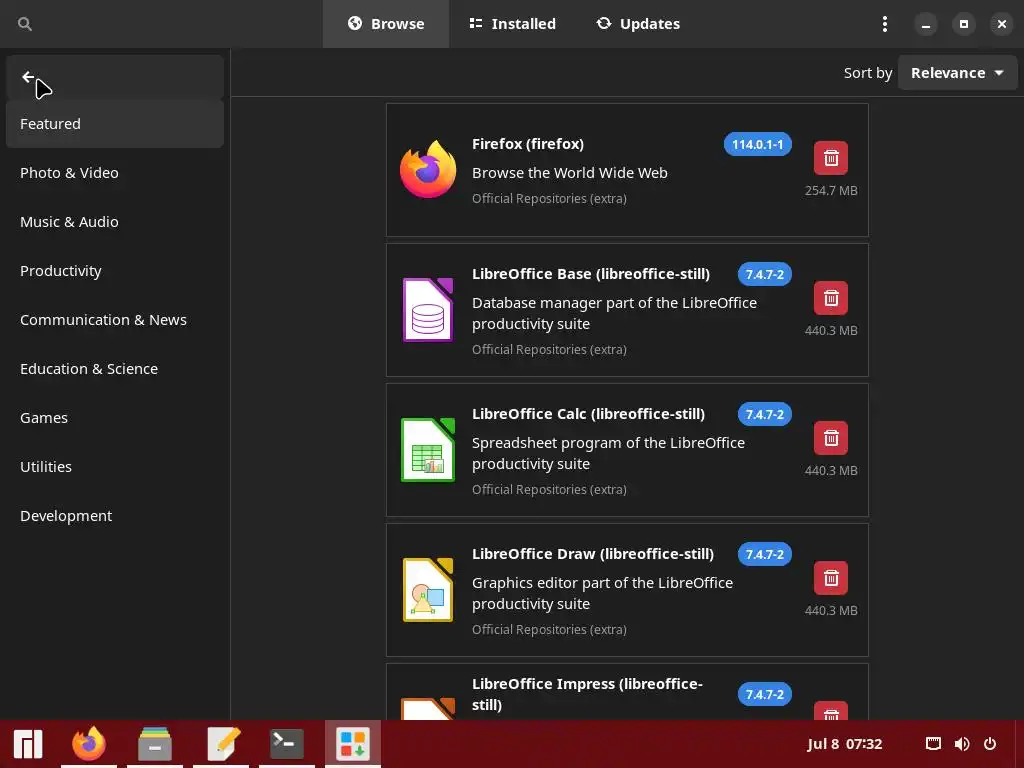Click the clock showing Jul 8 07:32
This screenshot has height=768, width=1024.
844,744
